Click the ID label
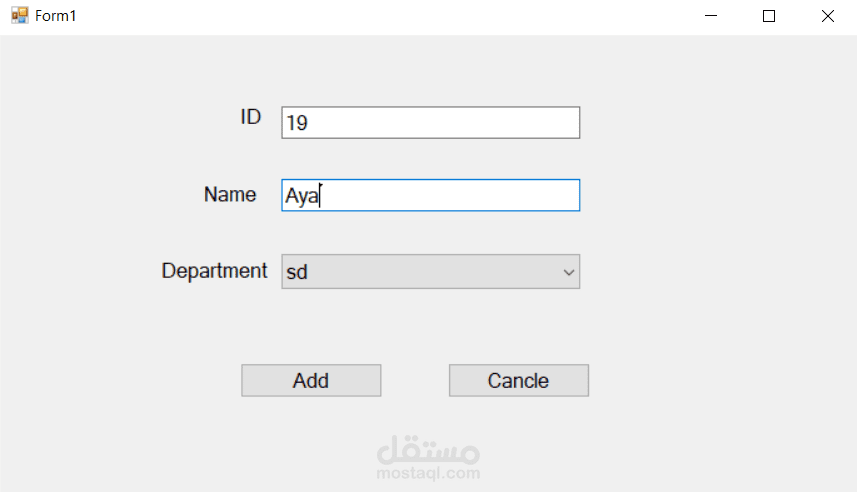The height and width of the screenshot is (492, 857). (250, 117)
